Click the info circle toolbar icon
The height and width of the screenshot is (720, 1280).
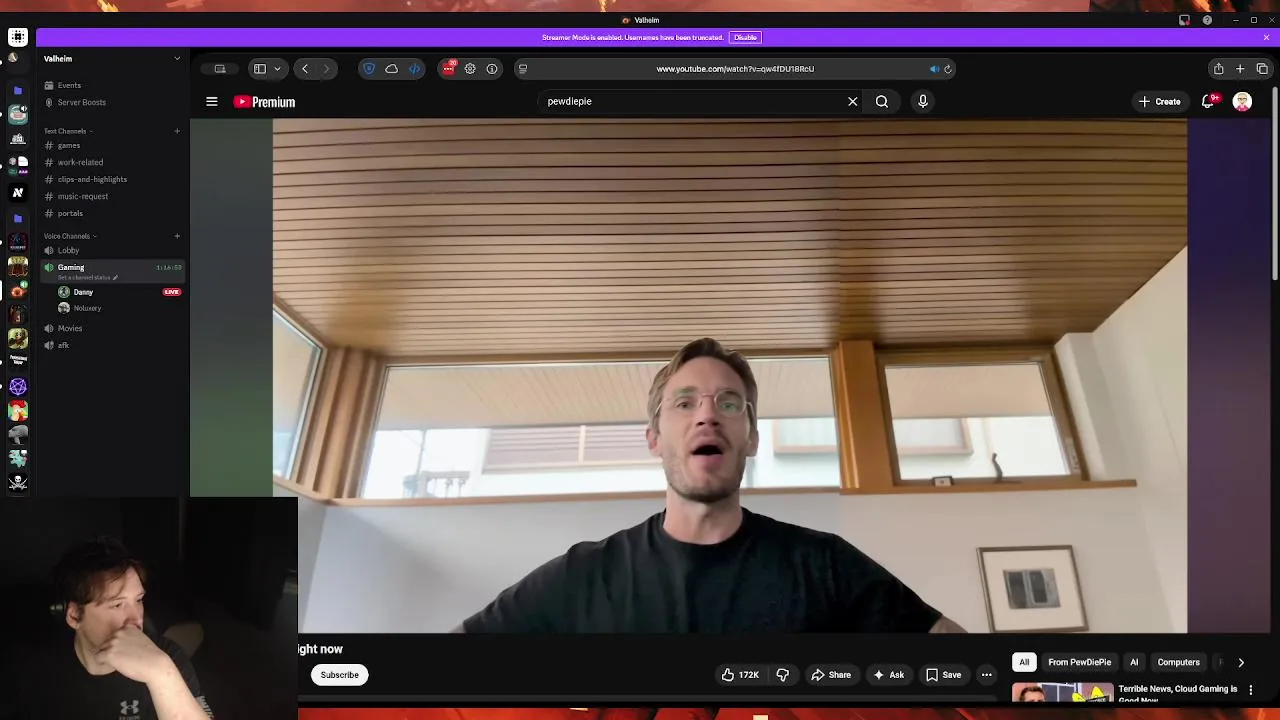pyautogui.click(x=492, y=69)
